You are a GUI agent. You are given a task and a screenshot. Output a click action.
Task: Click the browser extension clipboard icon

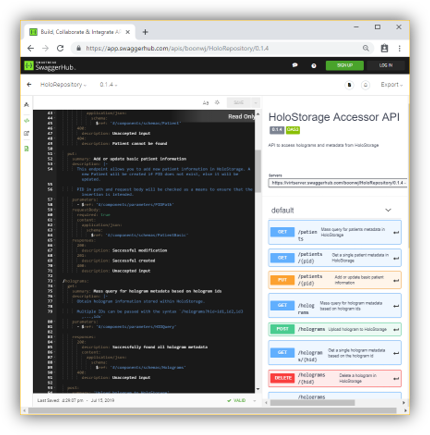pos(384,48)
